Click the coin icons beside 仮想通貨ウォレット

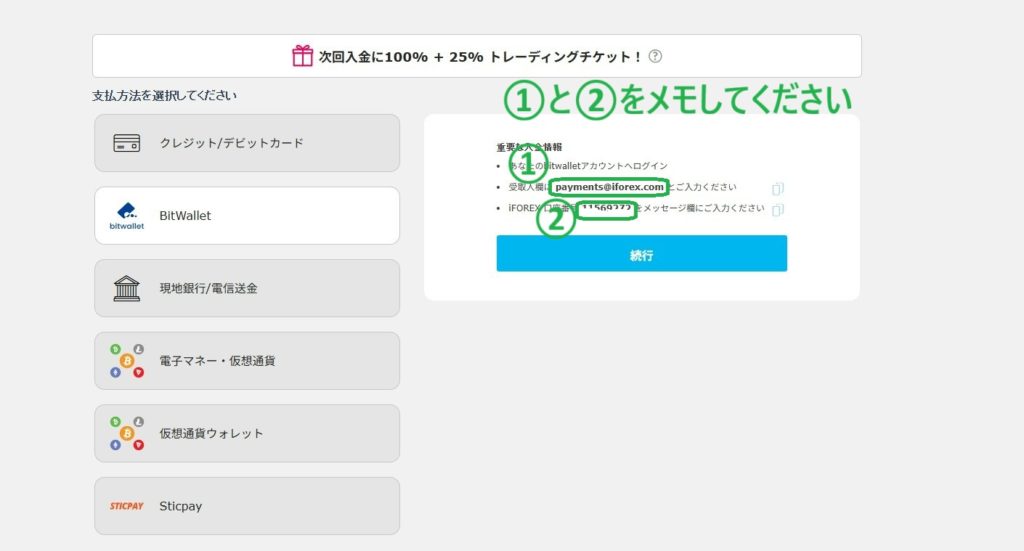127,433
